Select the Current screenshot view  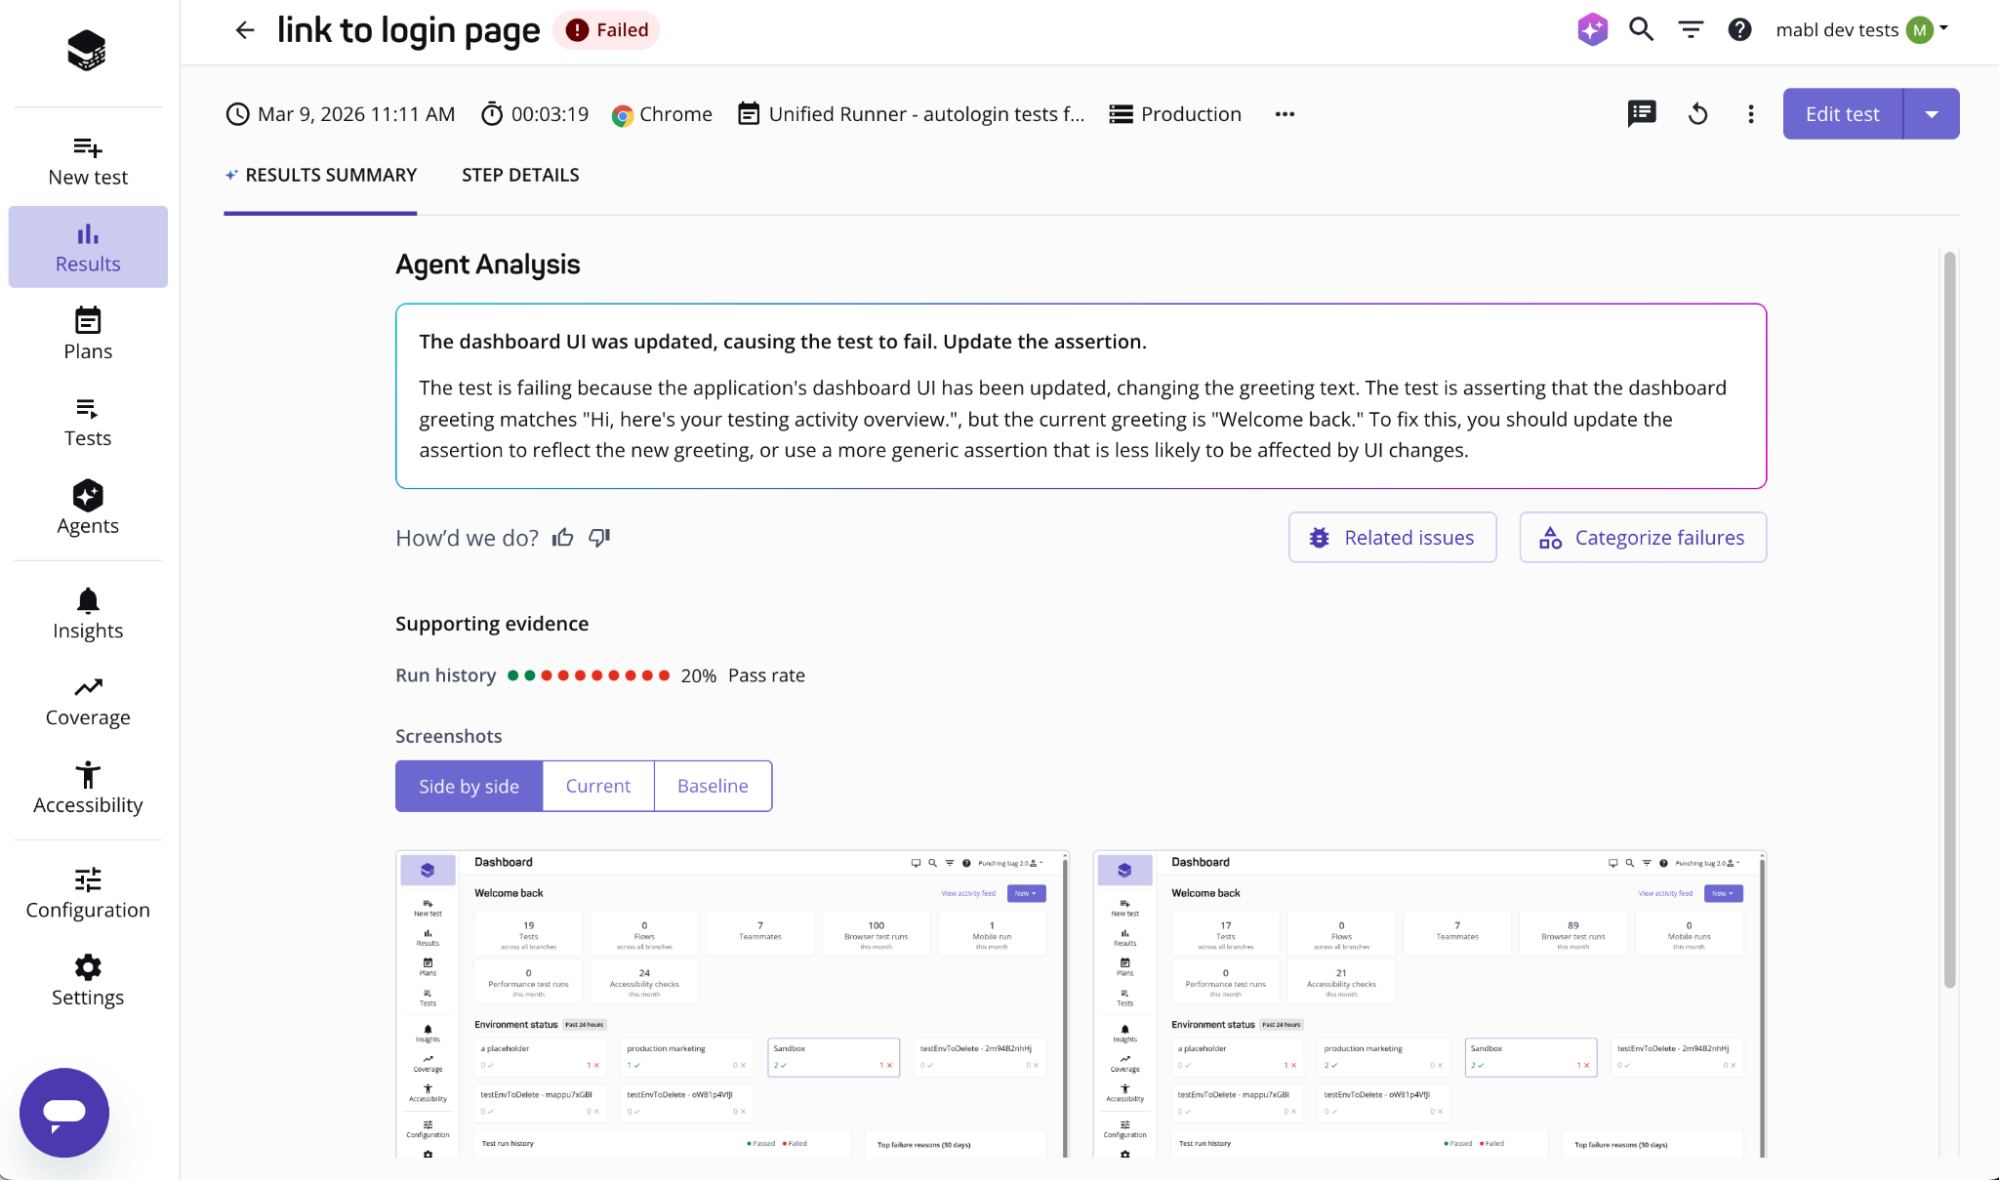click(x=598, y=786)
